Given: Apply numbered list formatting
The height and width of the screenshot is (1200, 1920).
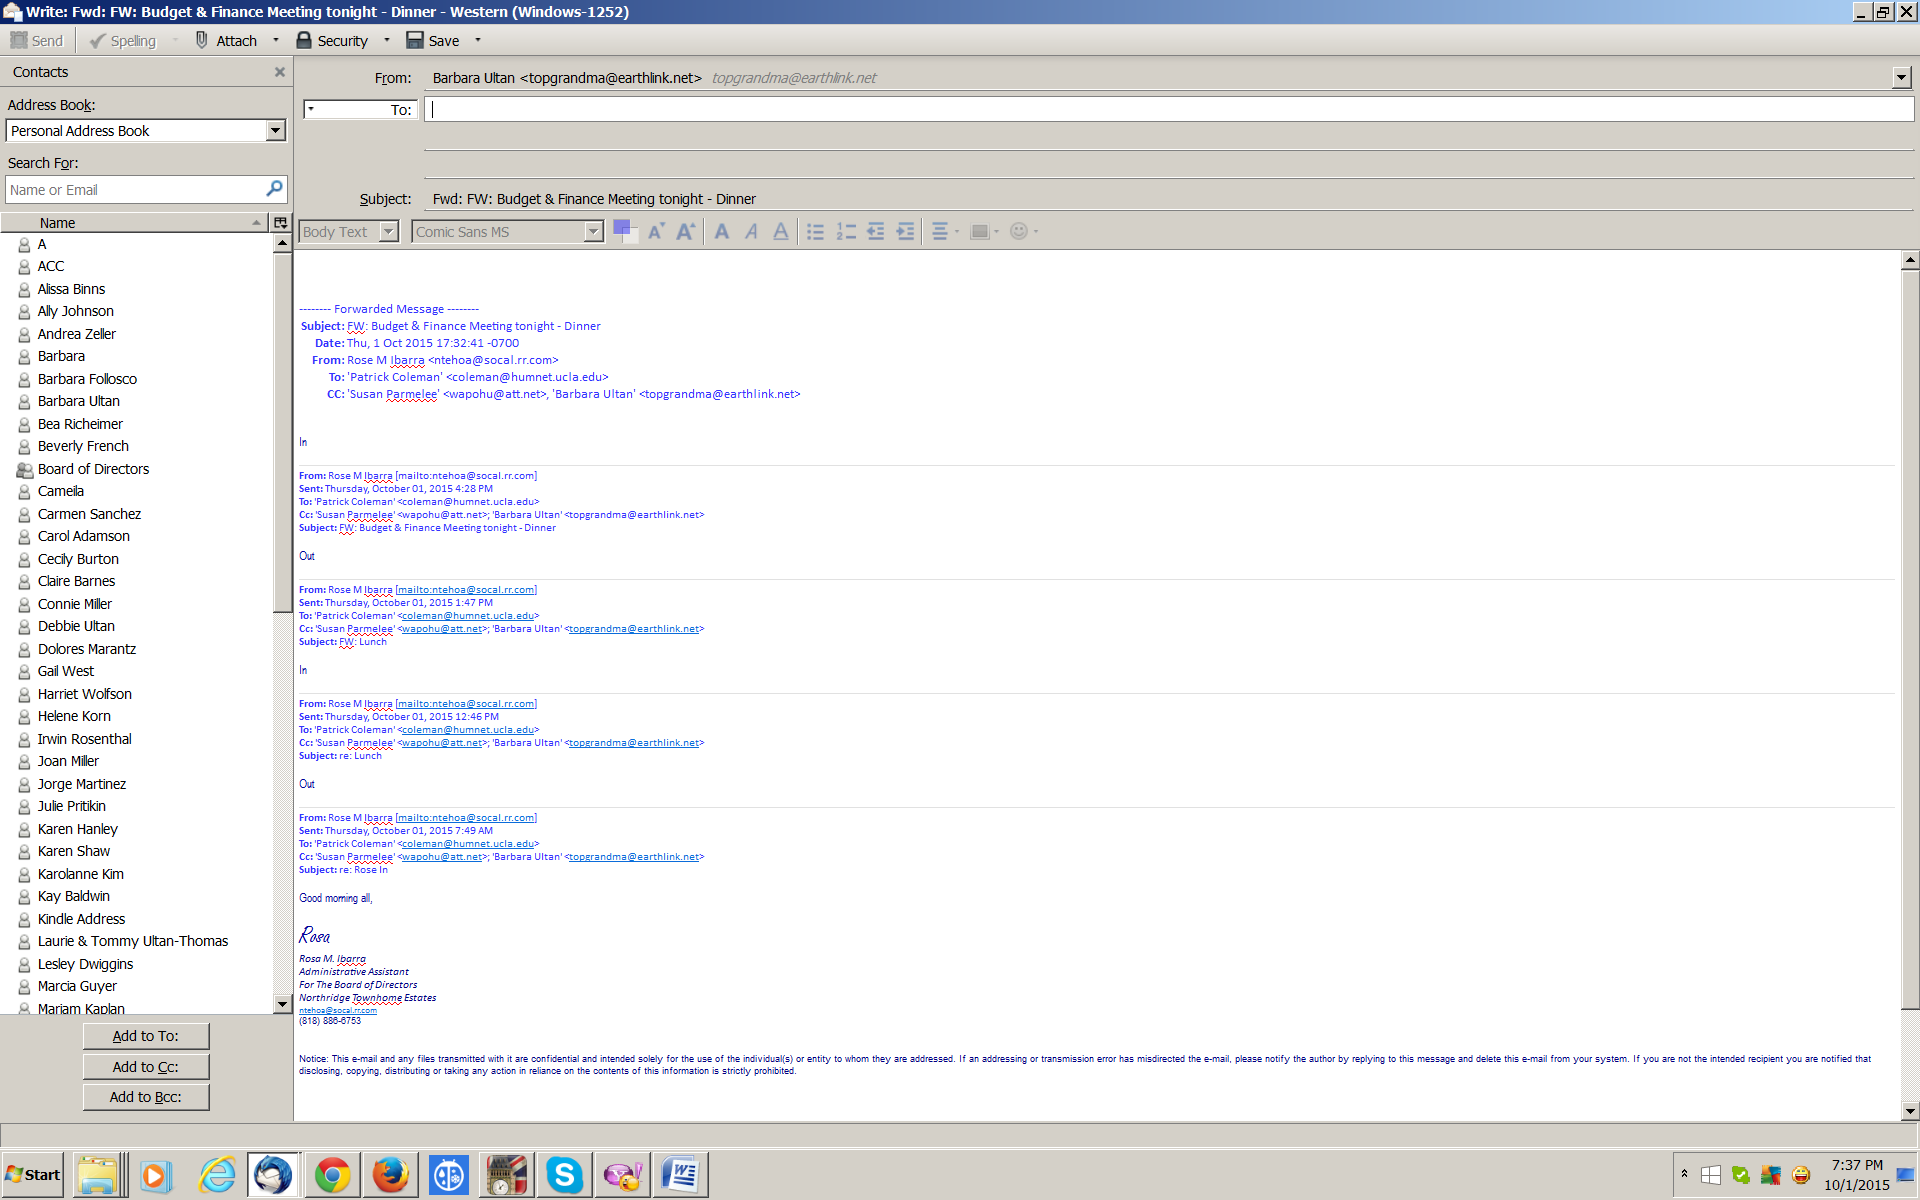Looking at the screenshot, I should [x=846, y=232].
